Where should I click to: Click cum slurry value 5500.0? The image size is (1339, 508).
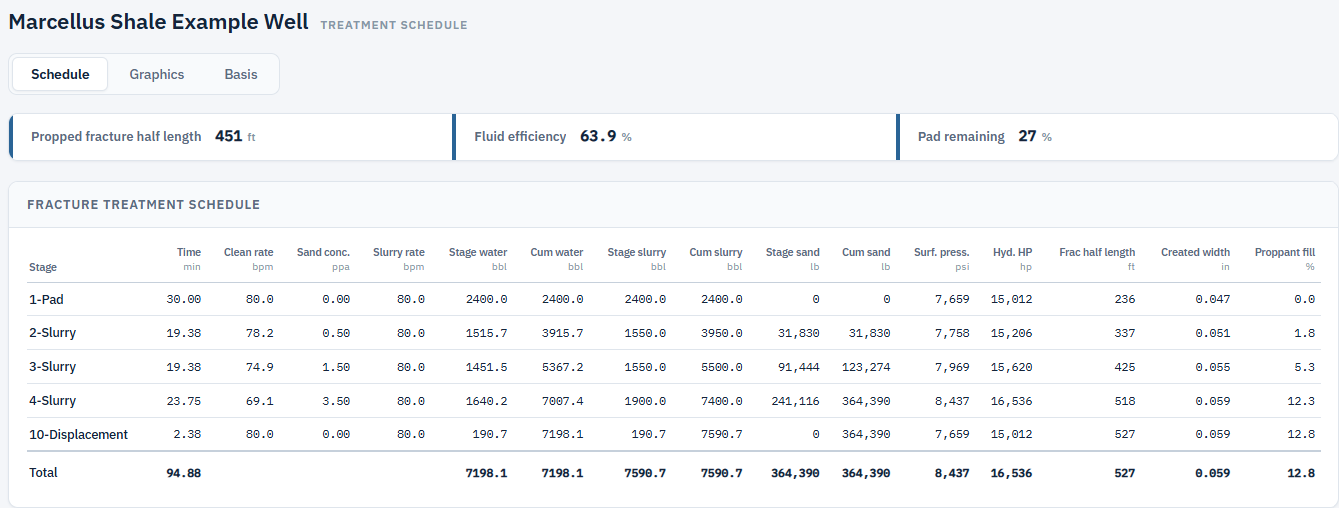coord(722,367)
